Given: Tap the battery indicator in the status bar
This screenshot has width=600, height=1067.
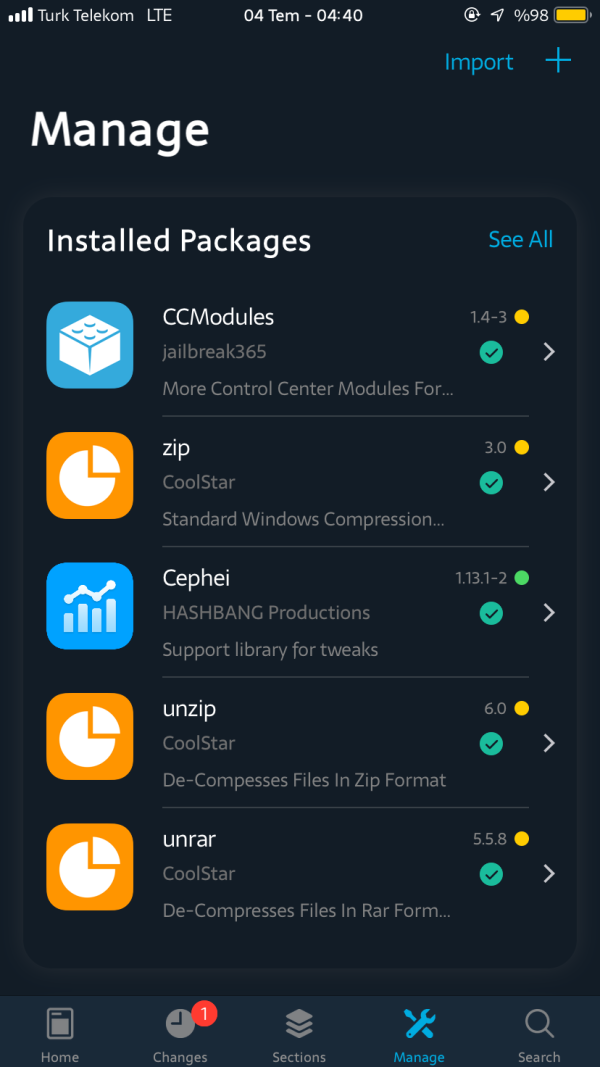Looking at the screenshot, I should 571,16.
